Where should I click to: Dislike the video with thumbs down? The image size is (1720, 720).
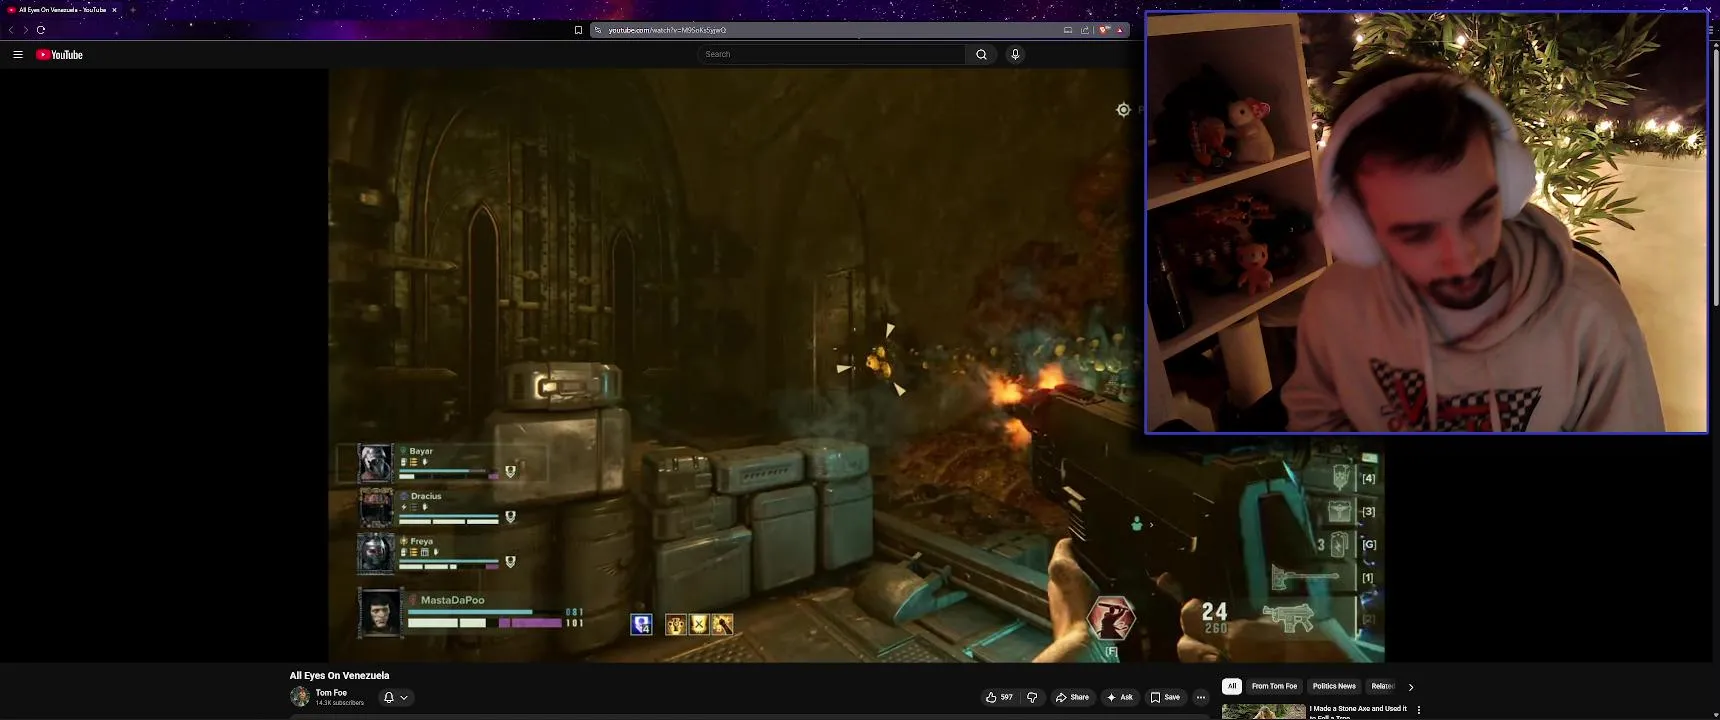coord(1033,697)
